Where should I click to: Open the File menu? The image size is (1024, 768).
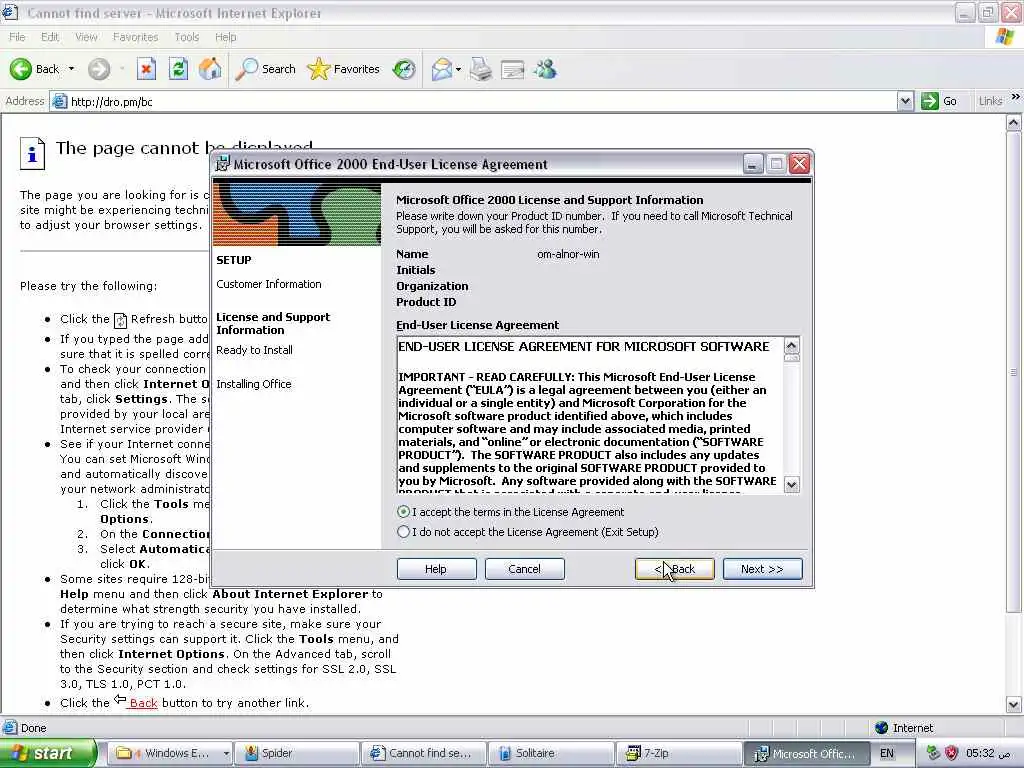point(17,37)
